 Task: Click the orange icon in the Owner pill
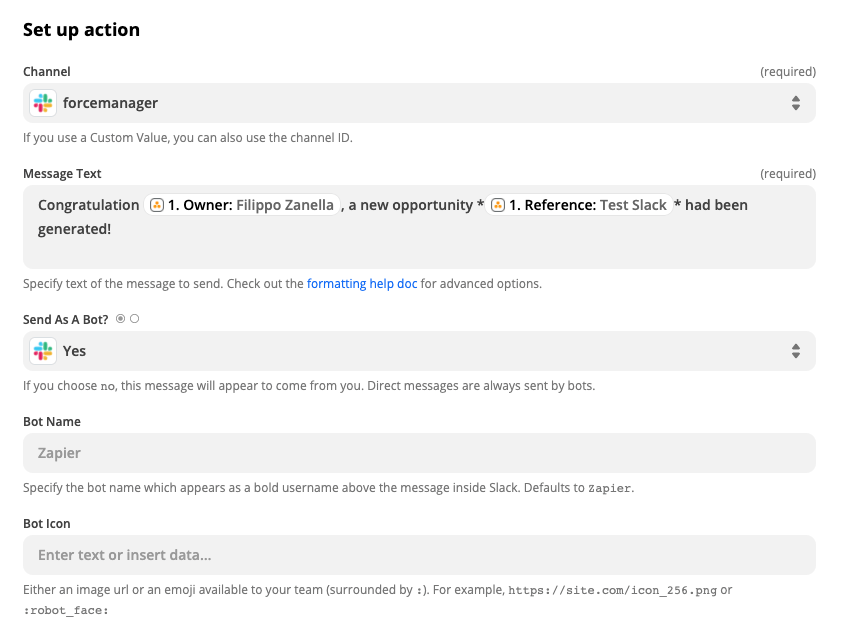click(x=156, y=205)
